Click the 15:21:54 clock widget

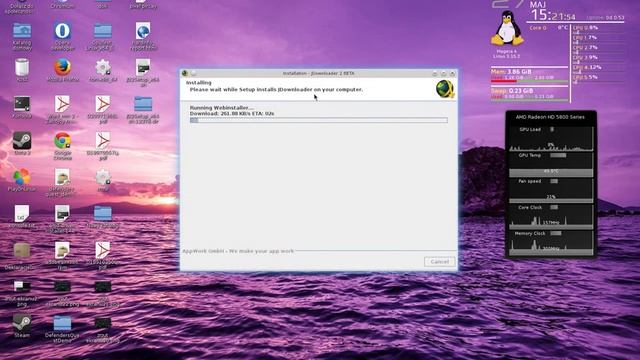point(553,16)
